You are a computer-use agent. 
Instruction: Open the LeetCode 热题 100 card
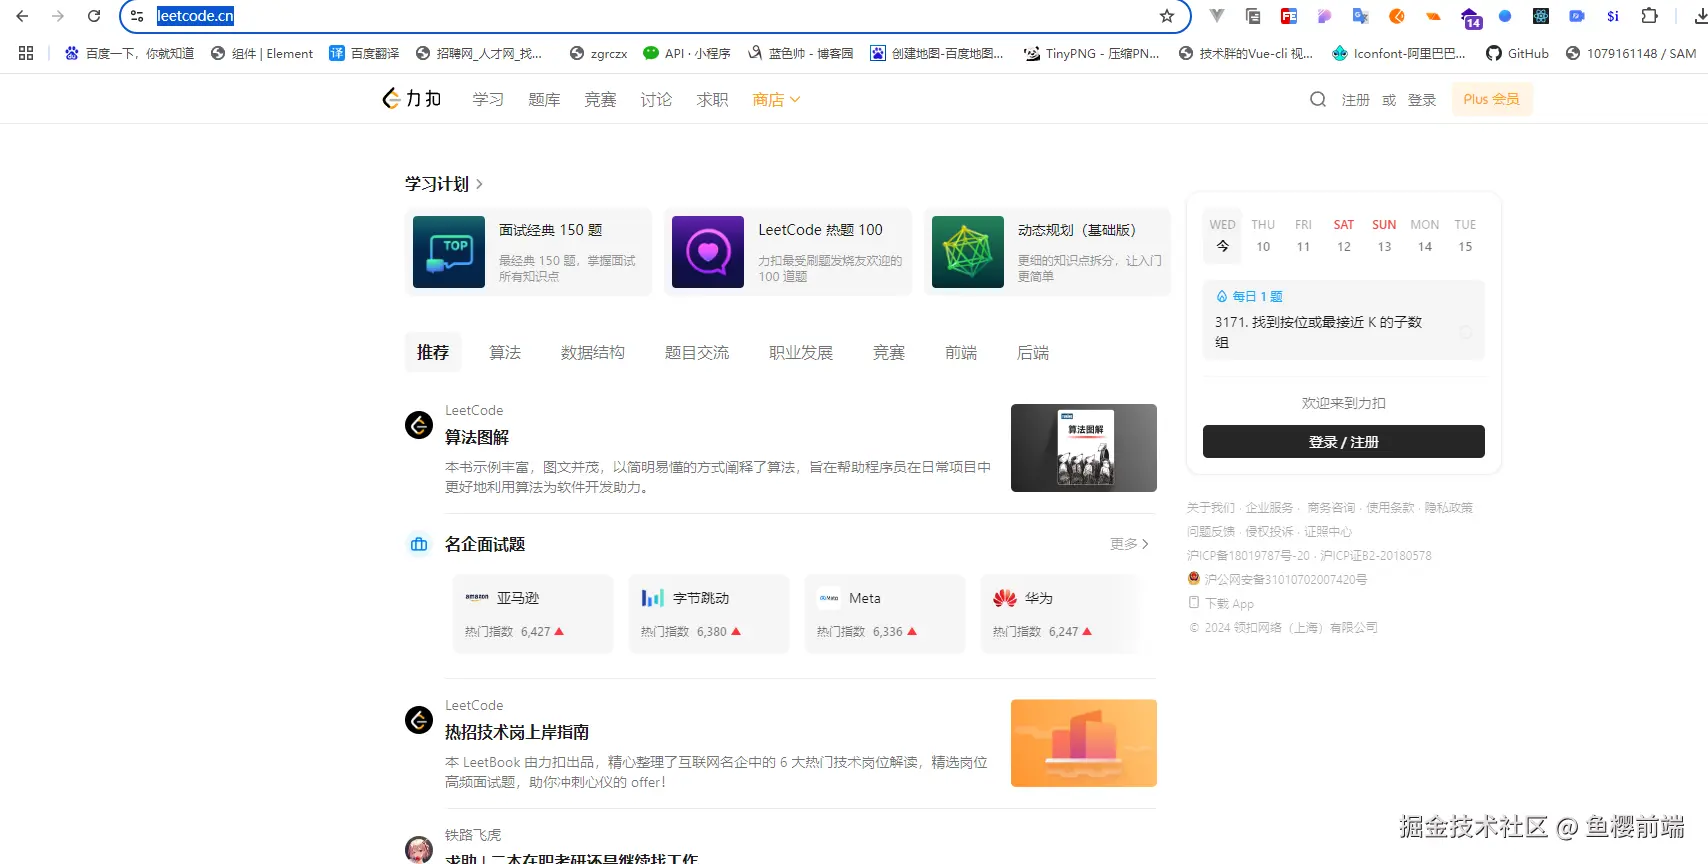coord(788,252)
